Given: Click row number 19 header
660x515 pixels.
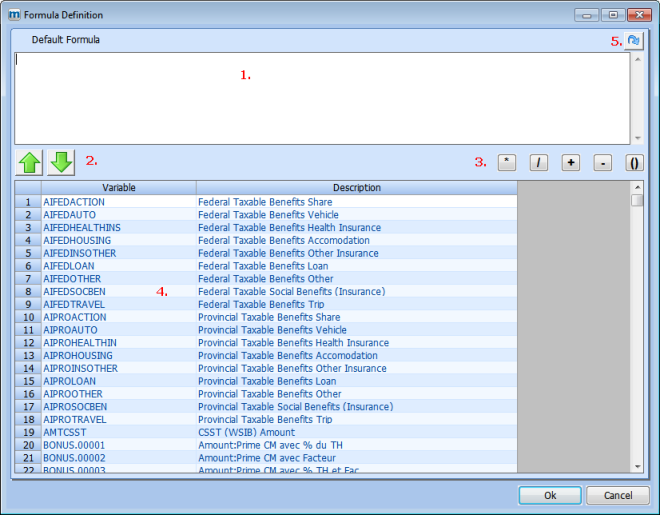Looking at the screenshot, I should pos(28,433).
